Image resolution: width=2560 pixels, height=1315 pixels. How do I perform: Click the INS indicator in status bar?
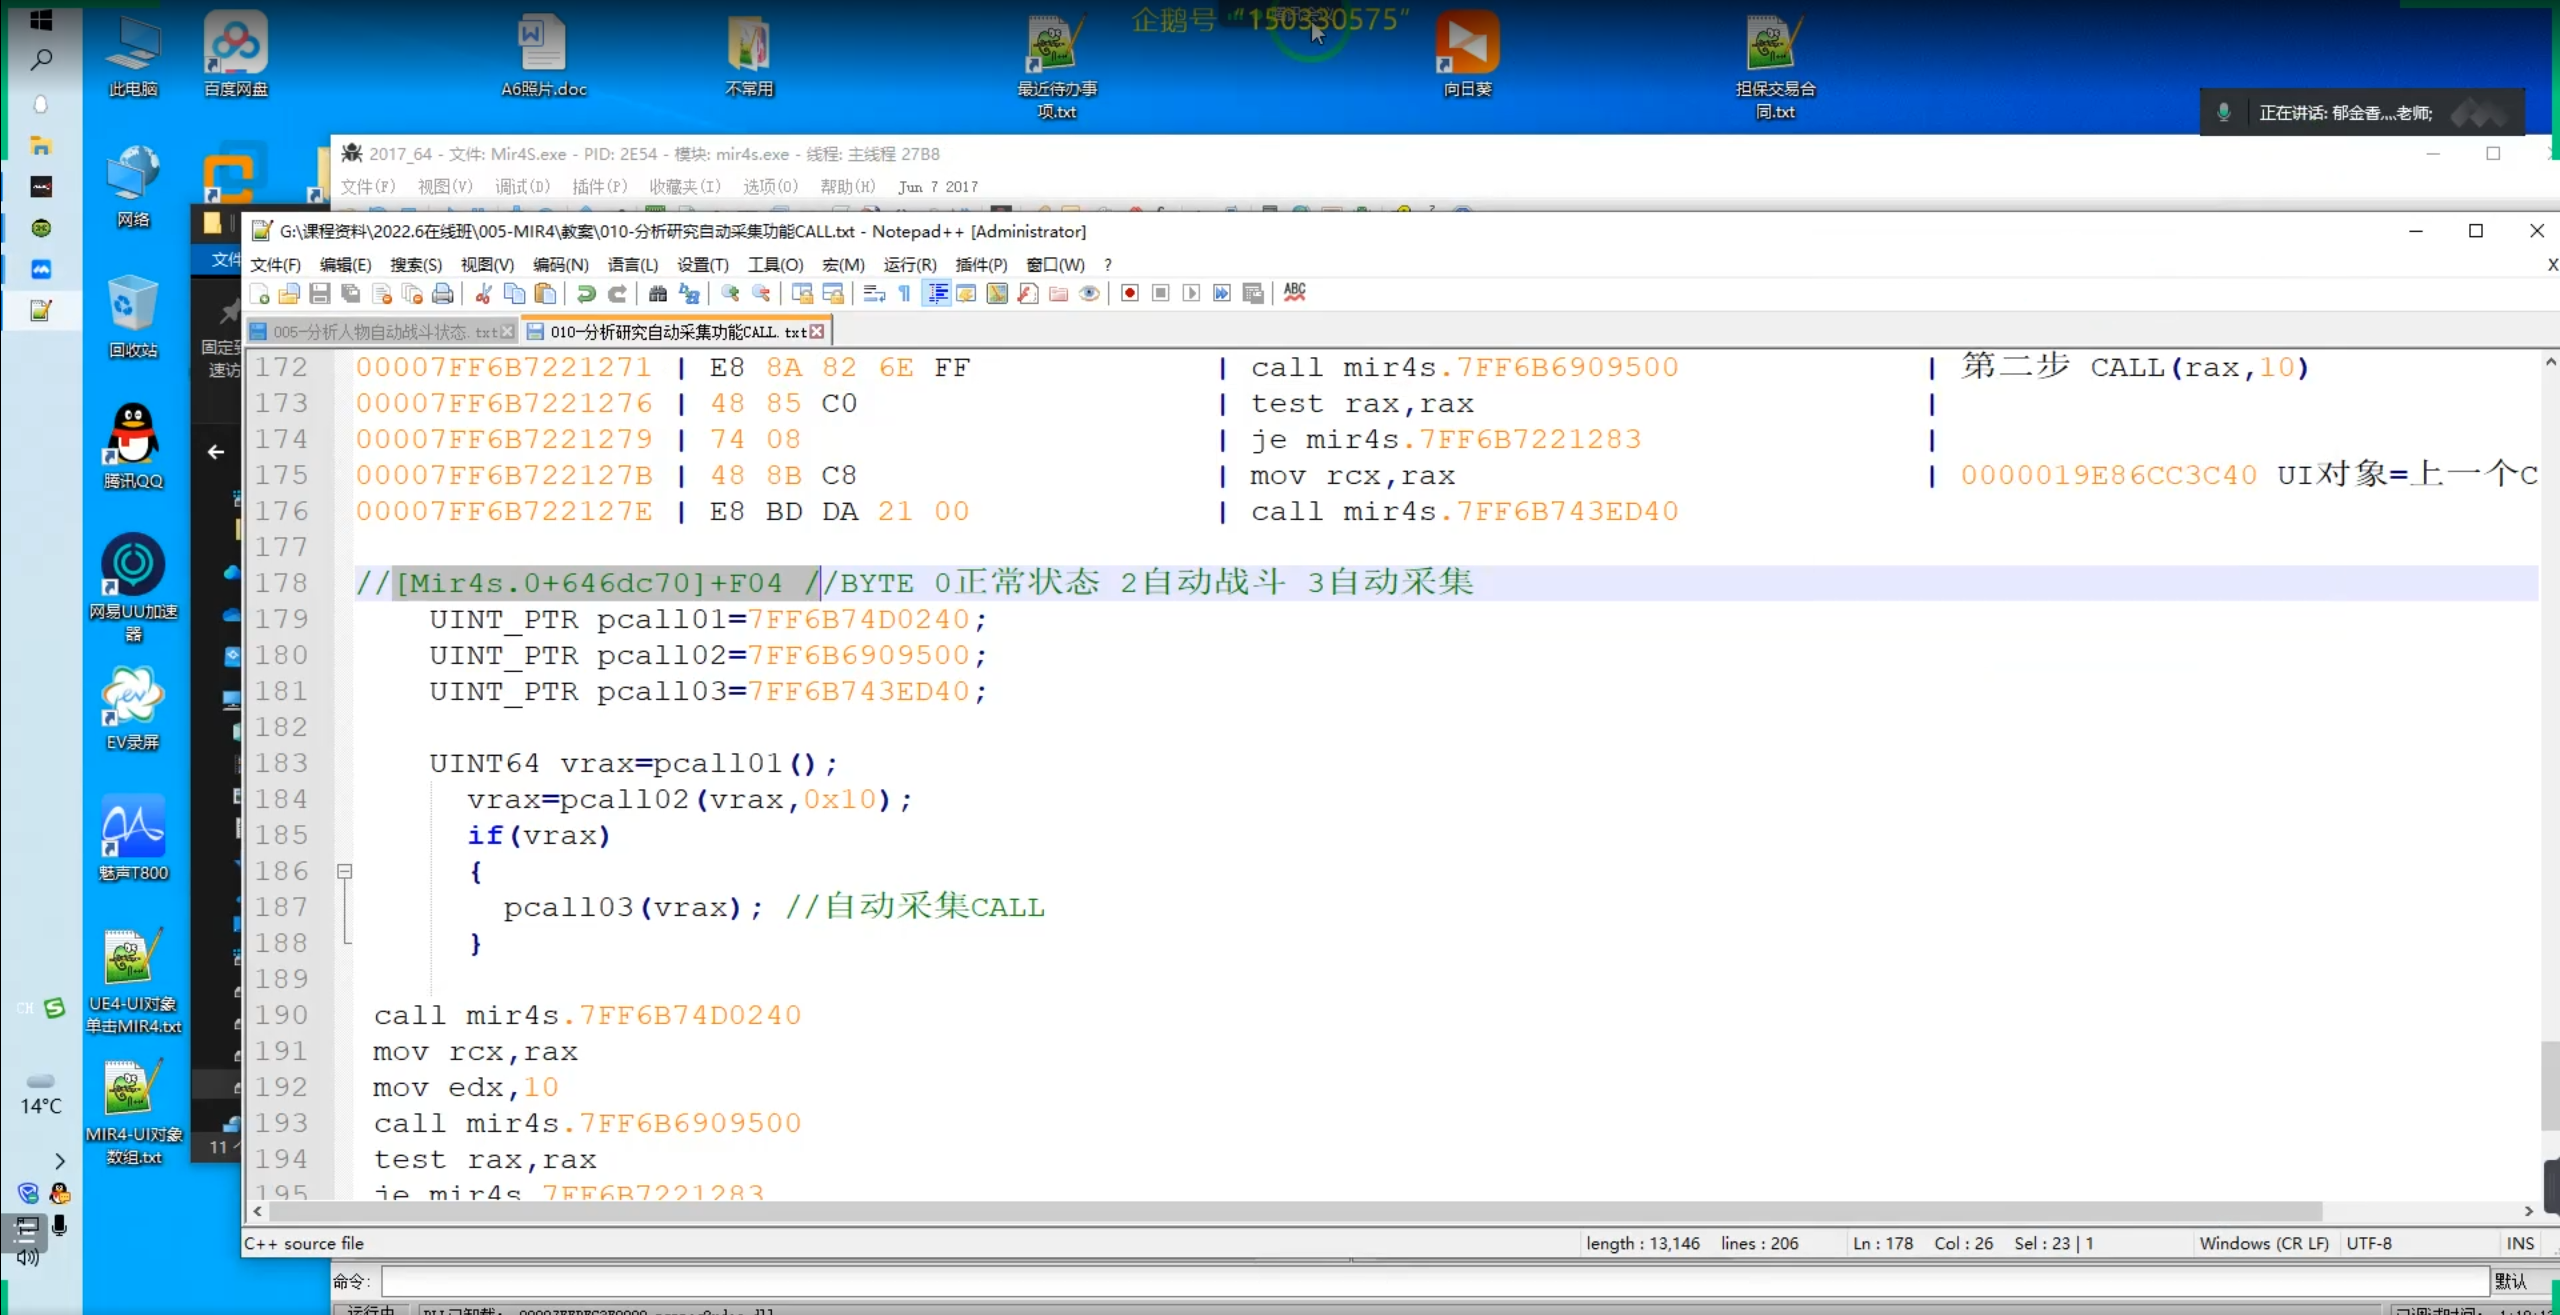pyautogui.click(x=2519, y=1243)
